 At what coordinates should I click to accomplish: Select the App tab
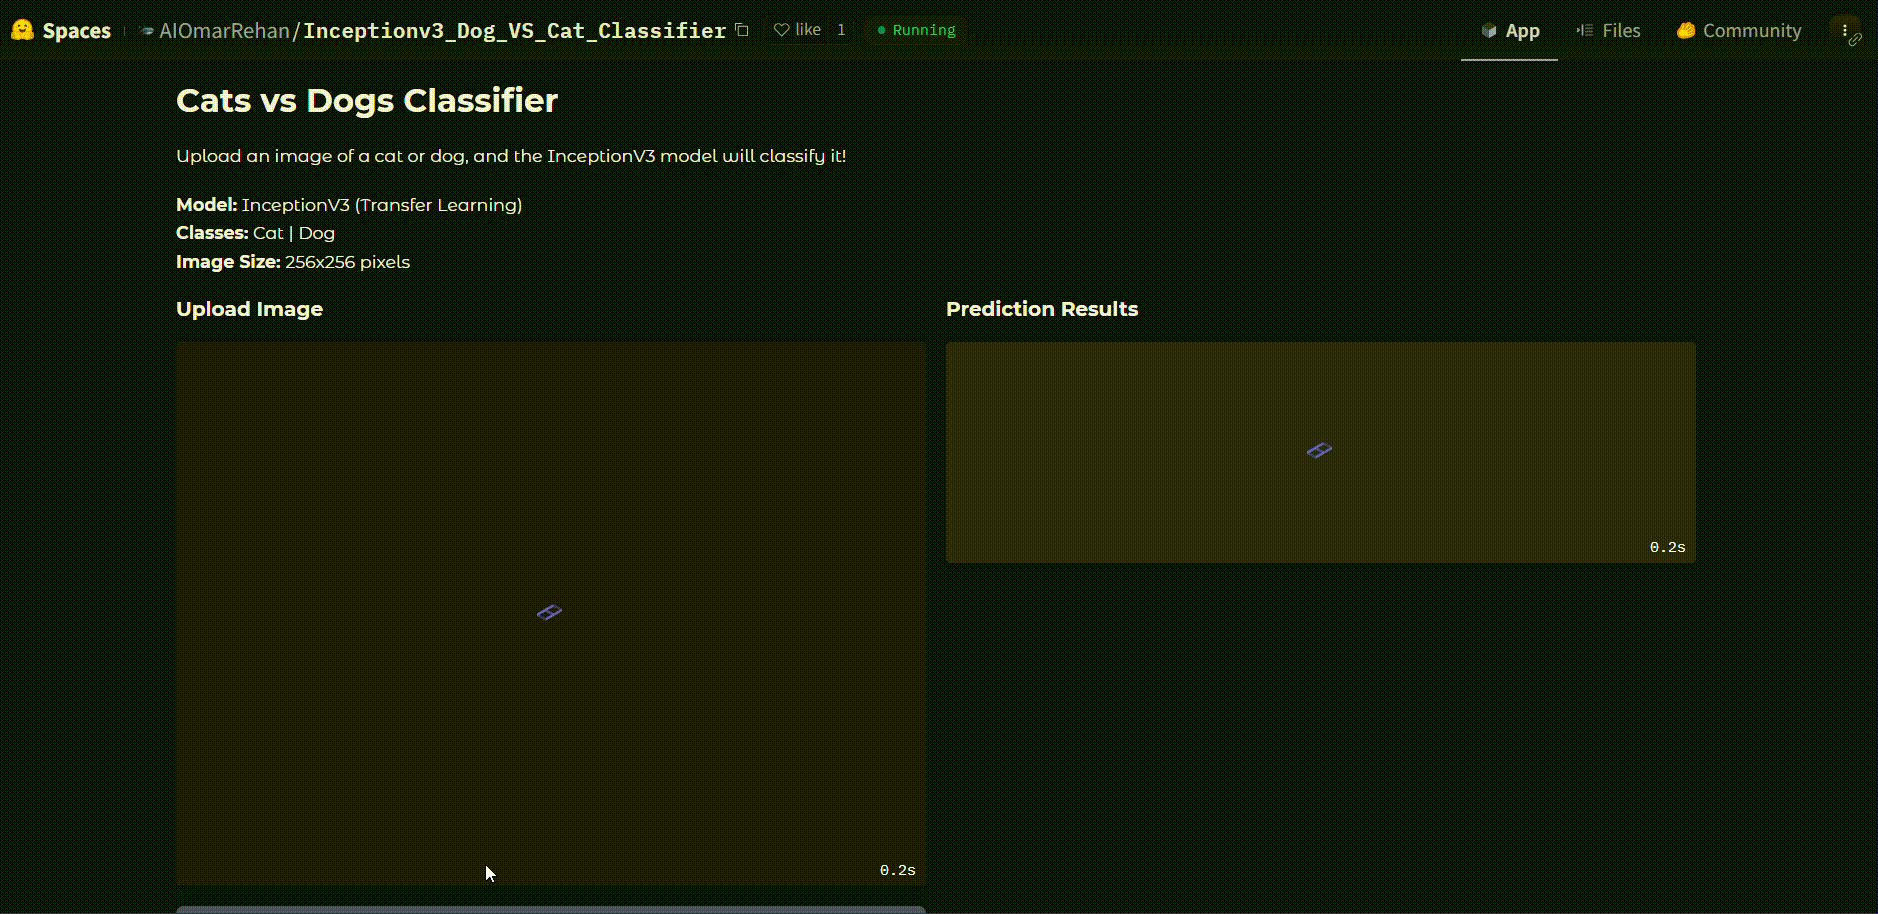tap(1511, 30)
